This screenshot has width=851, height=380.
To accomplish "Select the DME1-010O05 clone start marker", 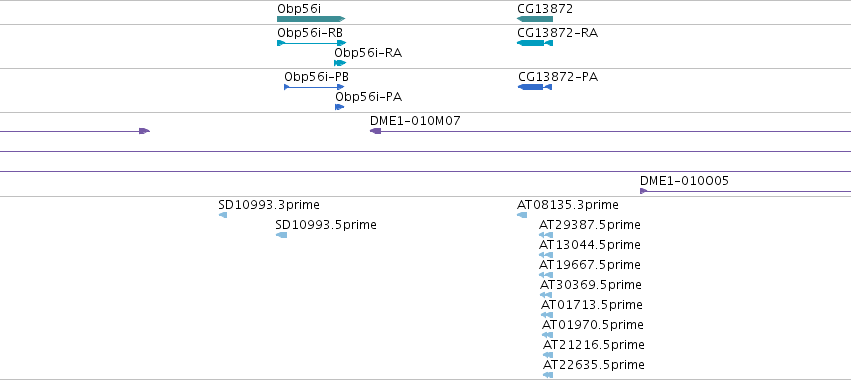I will [x=644, y=191].
